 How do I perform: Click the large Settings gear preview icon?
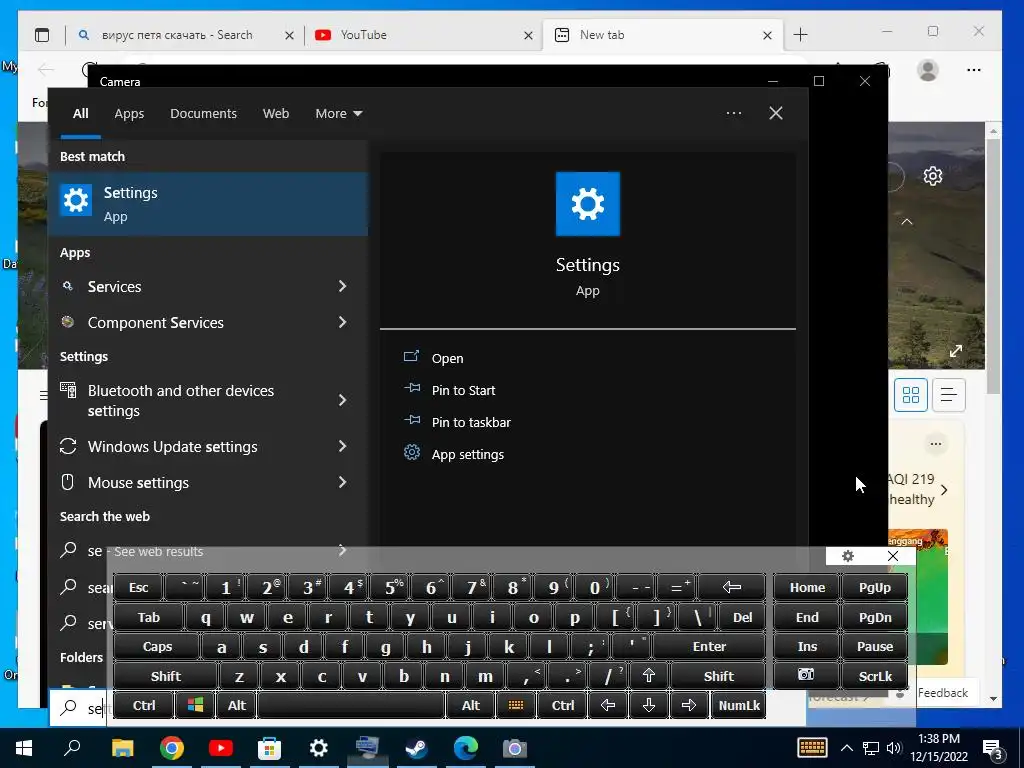587,204
